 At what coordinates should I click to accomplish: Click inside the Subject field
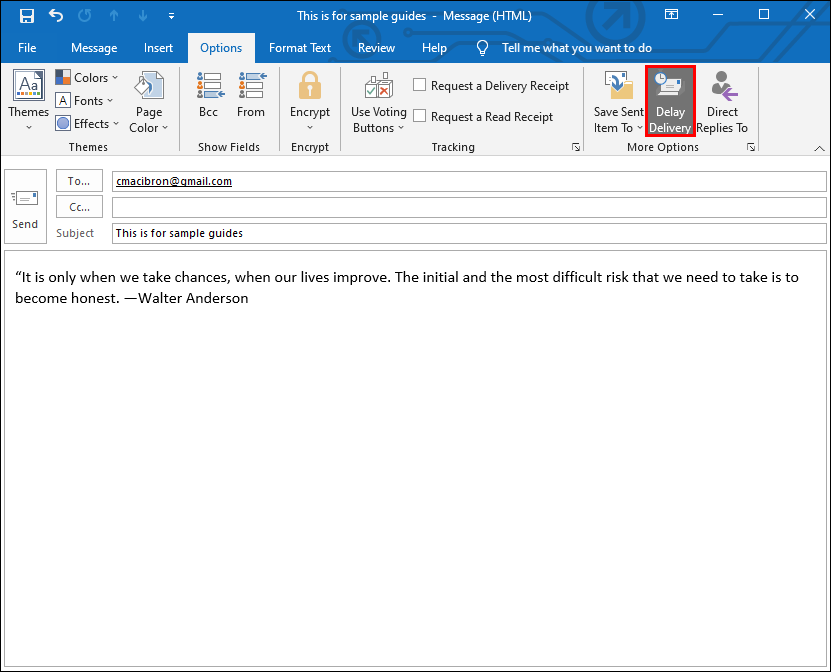click(468, 233)
